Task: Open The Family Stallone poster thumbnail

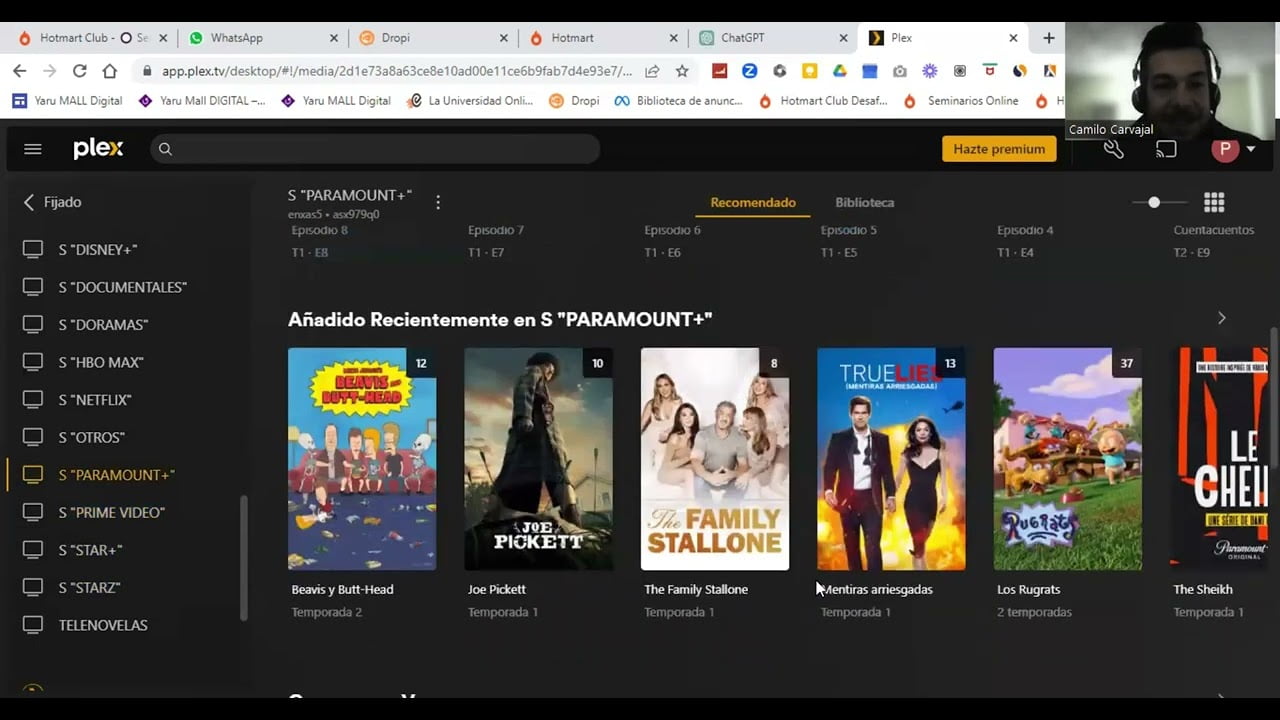Action: [714, 459]
